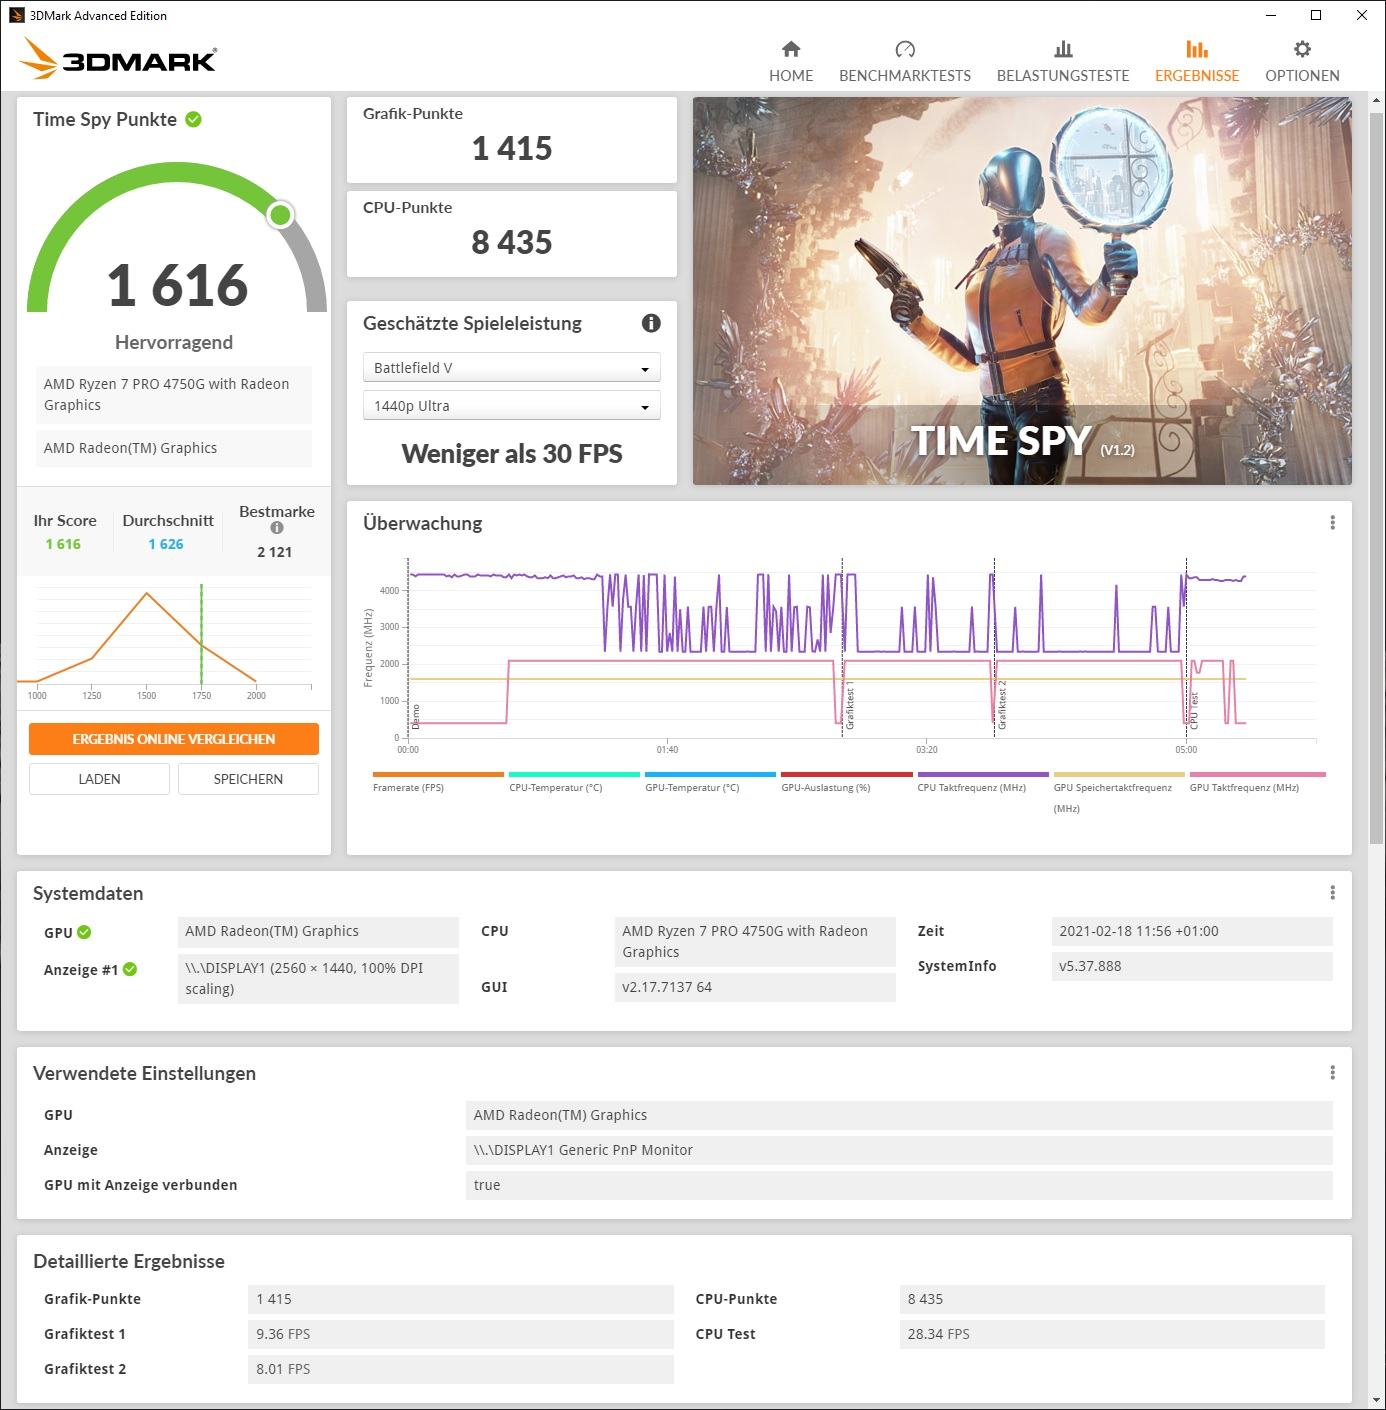Click Grafiktest 2 result 8.01 FPS
Screen dimensions: 1386x1410
tap(461, 1369)
